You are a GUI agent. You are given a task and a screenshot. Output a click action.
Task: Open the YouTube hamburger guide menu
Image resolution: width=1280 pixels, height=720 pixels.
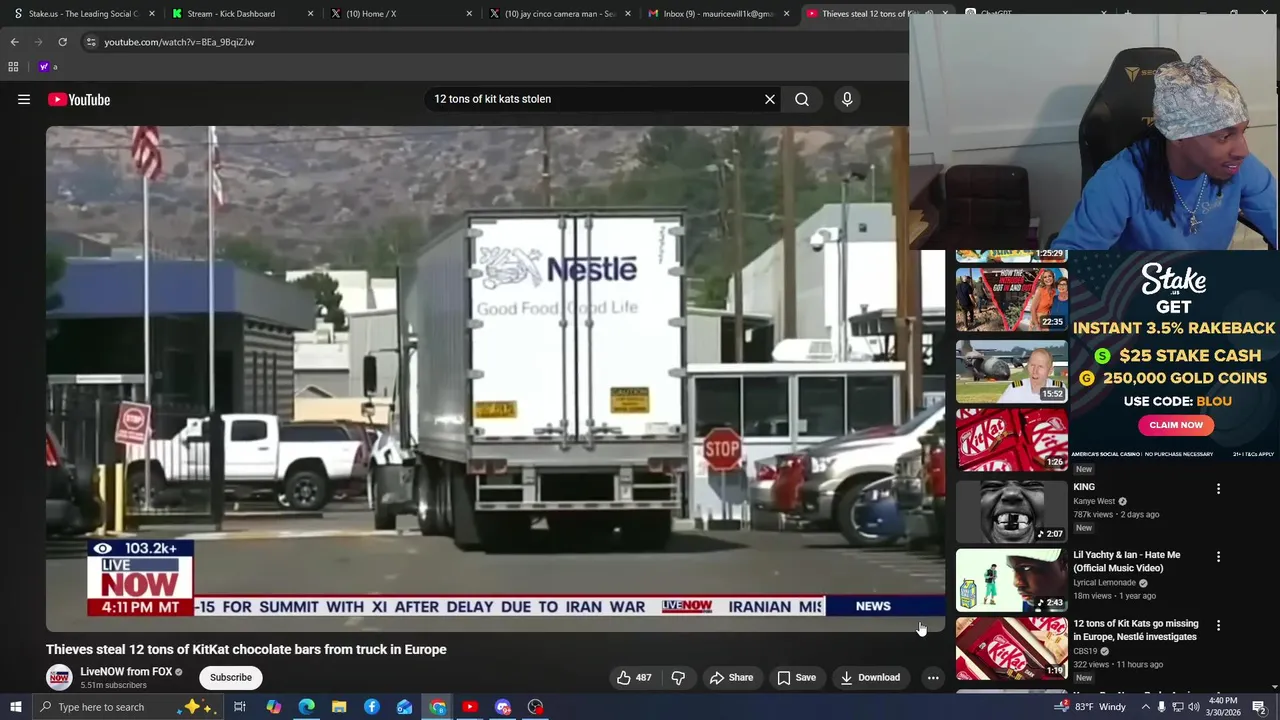pyautogui.click(x=24, y=99)
